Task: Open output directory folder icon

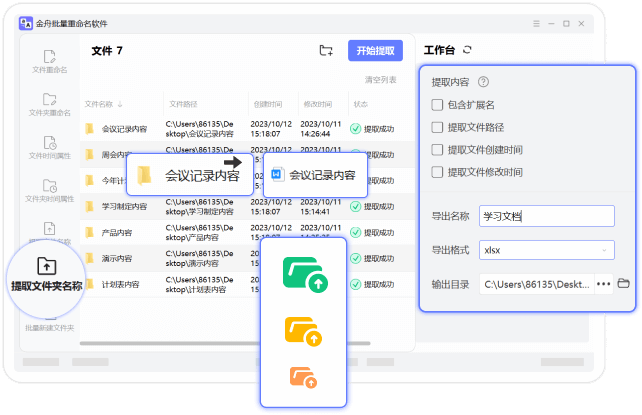Action: click(x=623, y=283)
